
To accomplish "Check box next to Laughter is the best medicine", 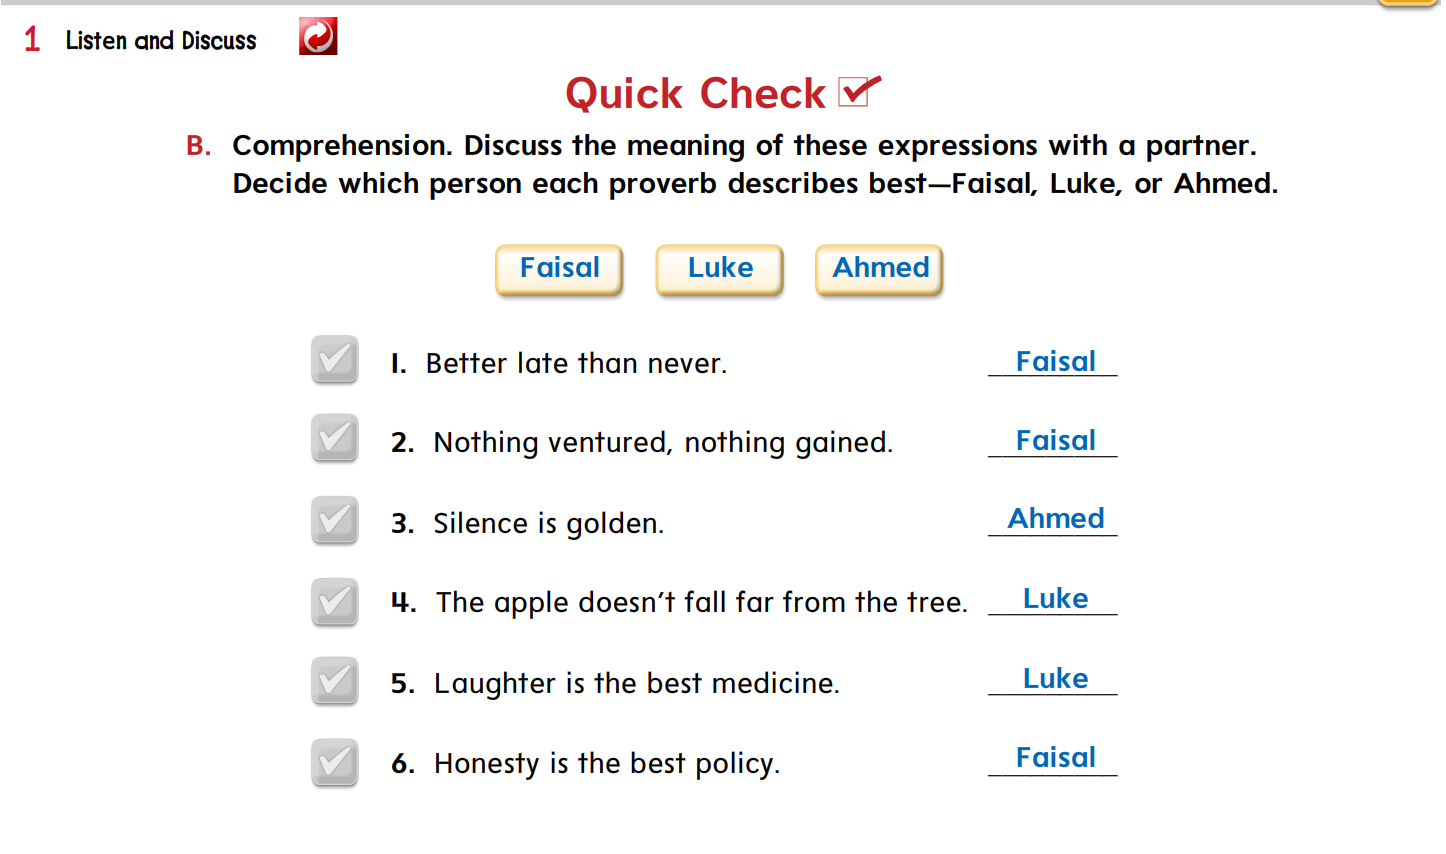I will [x=334, y=681].
